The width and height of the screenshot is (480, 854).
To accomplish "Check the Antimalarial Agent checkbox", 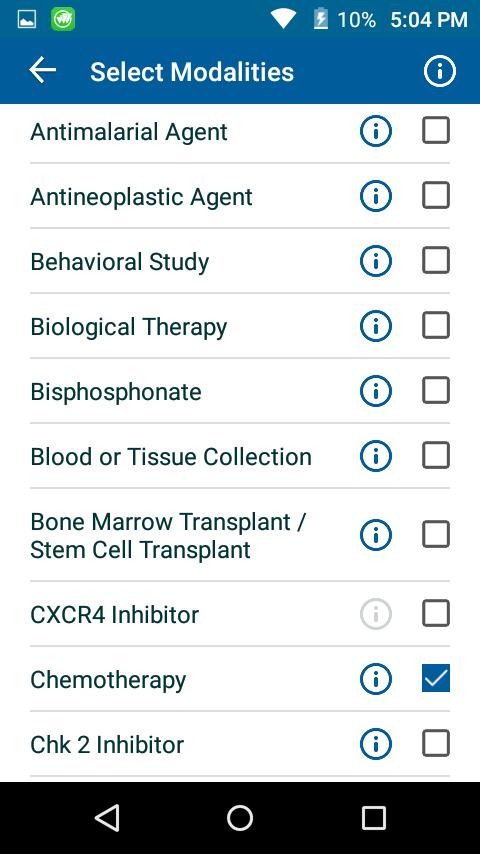I will (x=436, y=130).
